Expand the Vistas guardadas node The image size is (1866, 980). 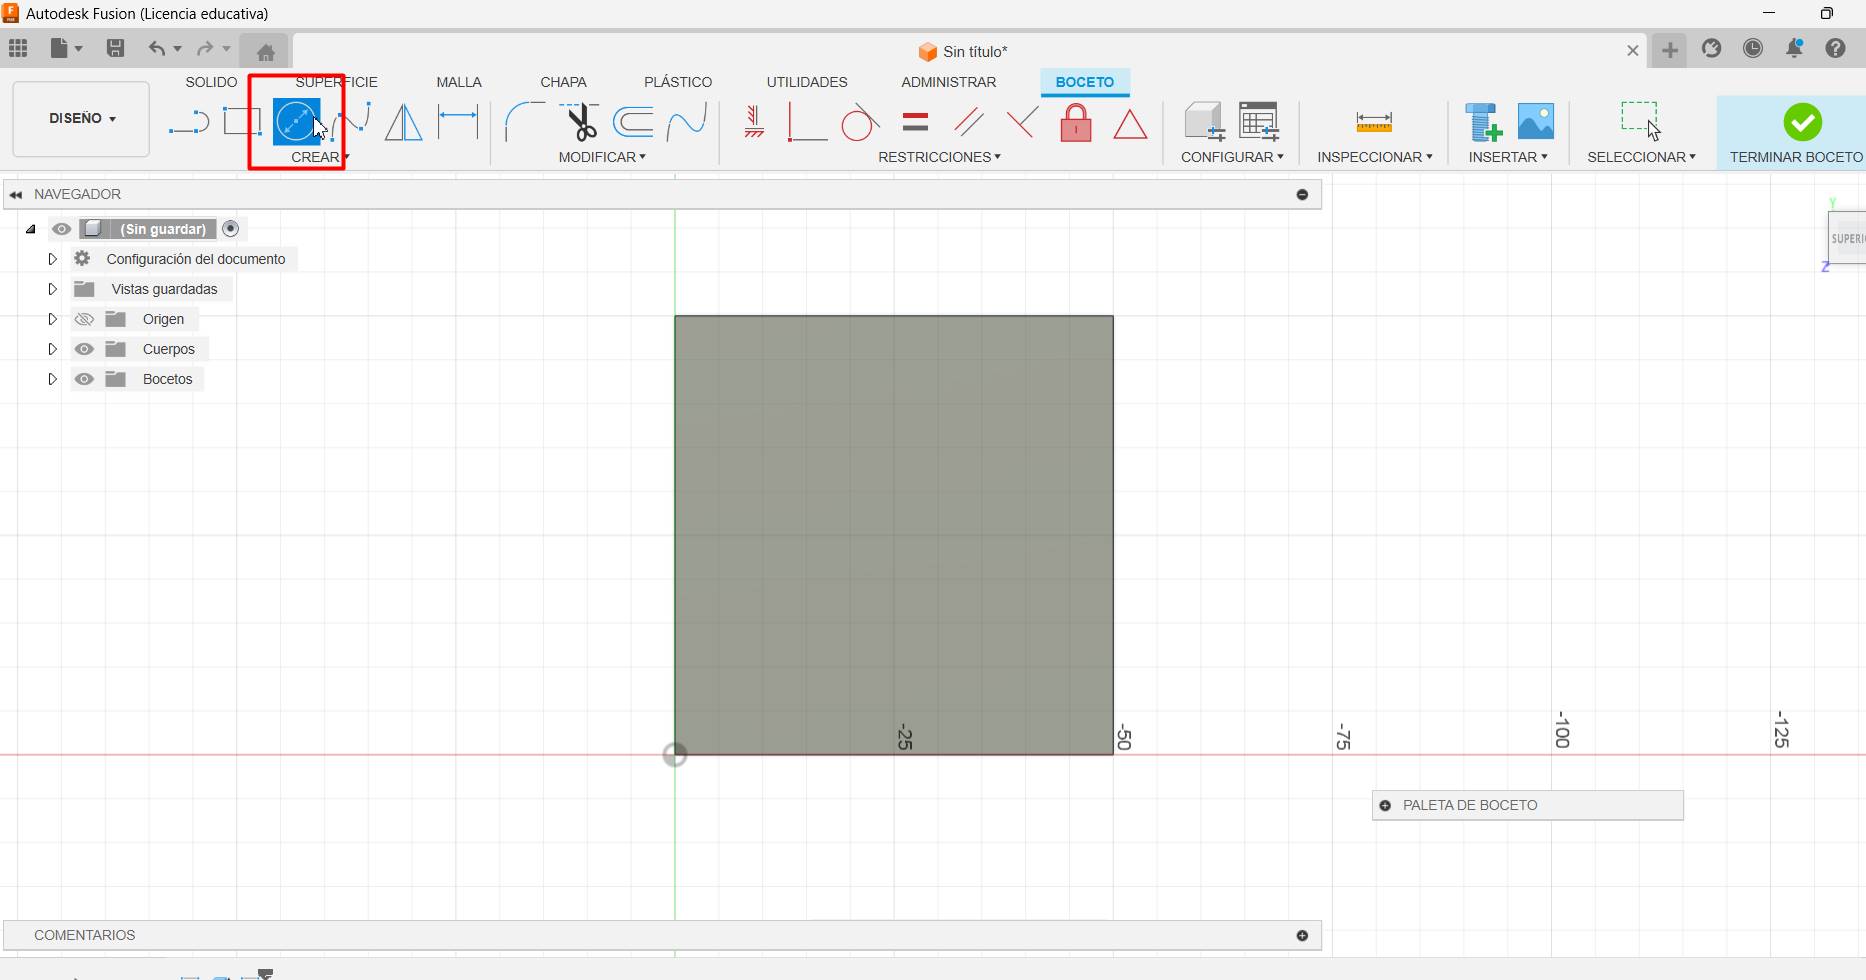[x=52, y=289]
